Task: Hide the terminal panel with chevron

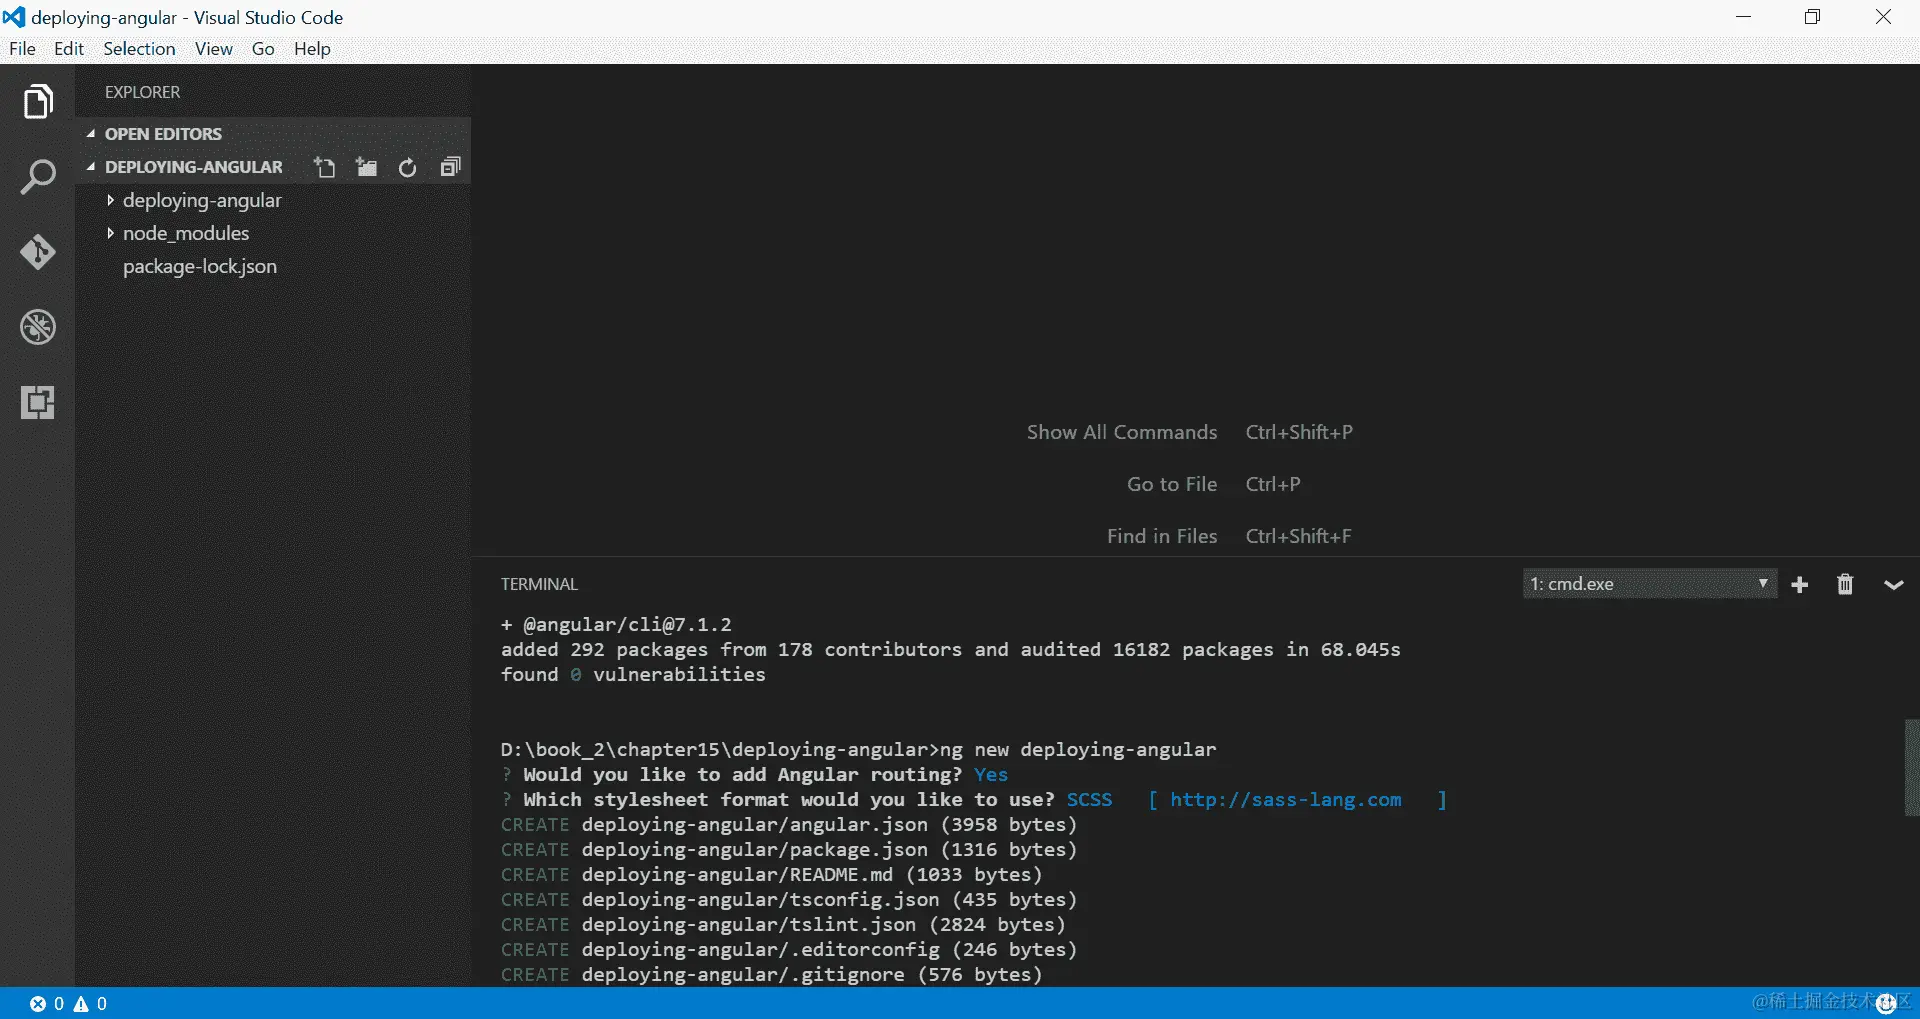Action: point(1893,585)
